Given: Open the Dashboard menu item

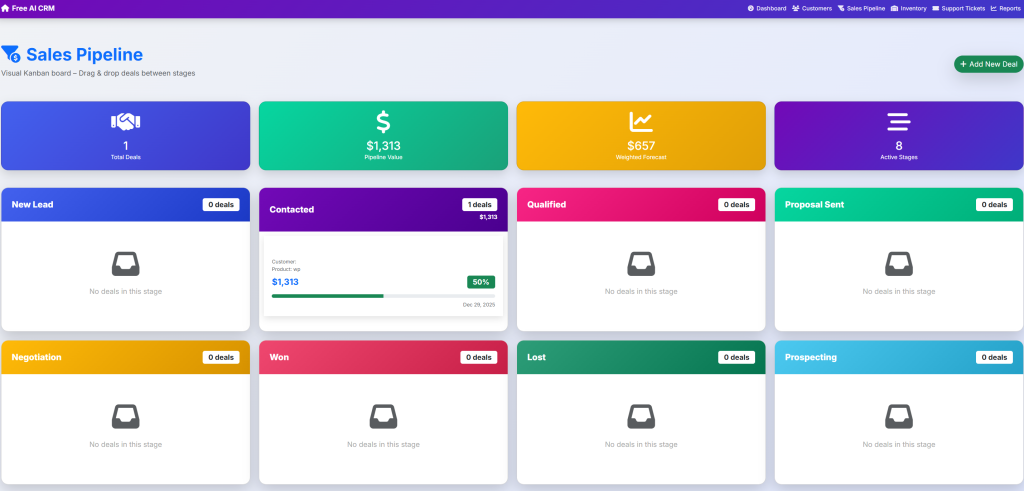Looking at the screenshot, I should tap(767, 8).
